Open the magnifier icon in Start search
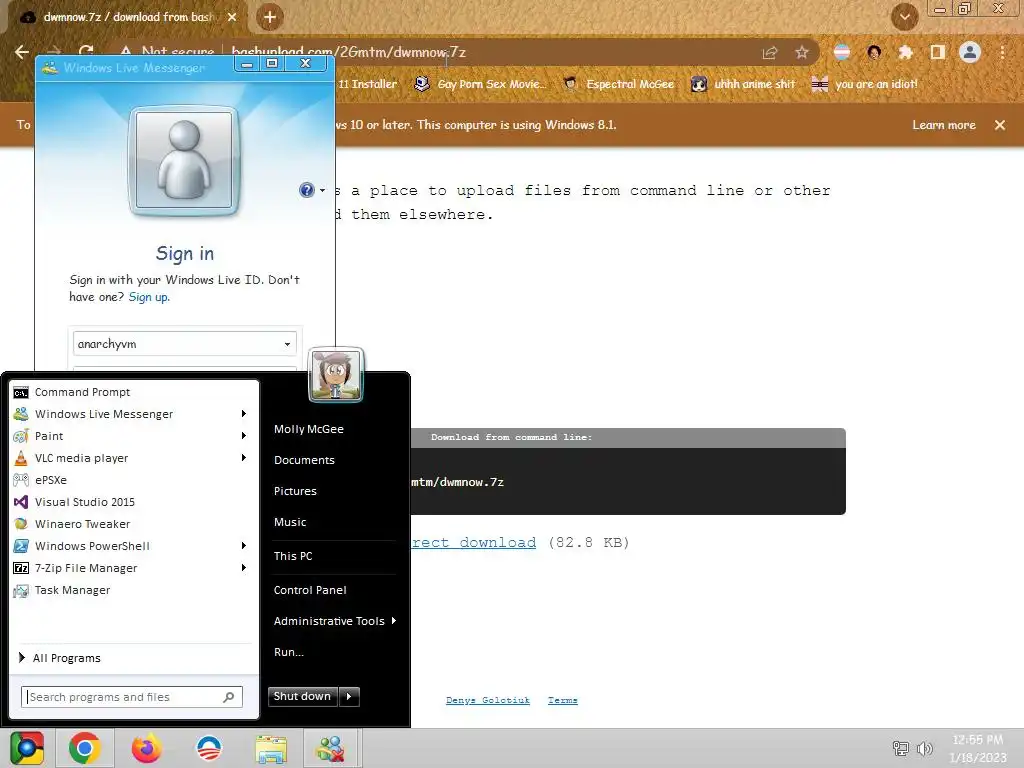 point(229,697)
